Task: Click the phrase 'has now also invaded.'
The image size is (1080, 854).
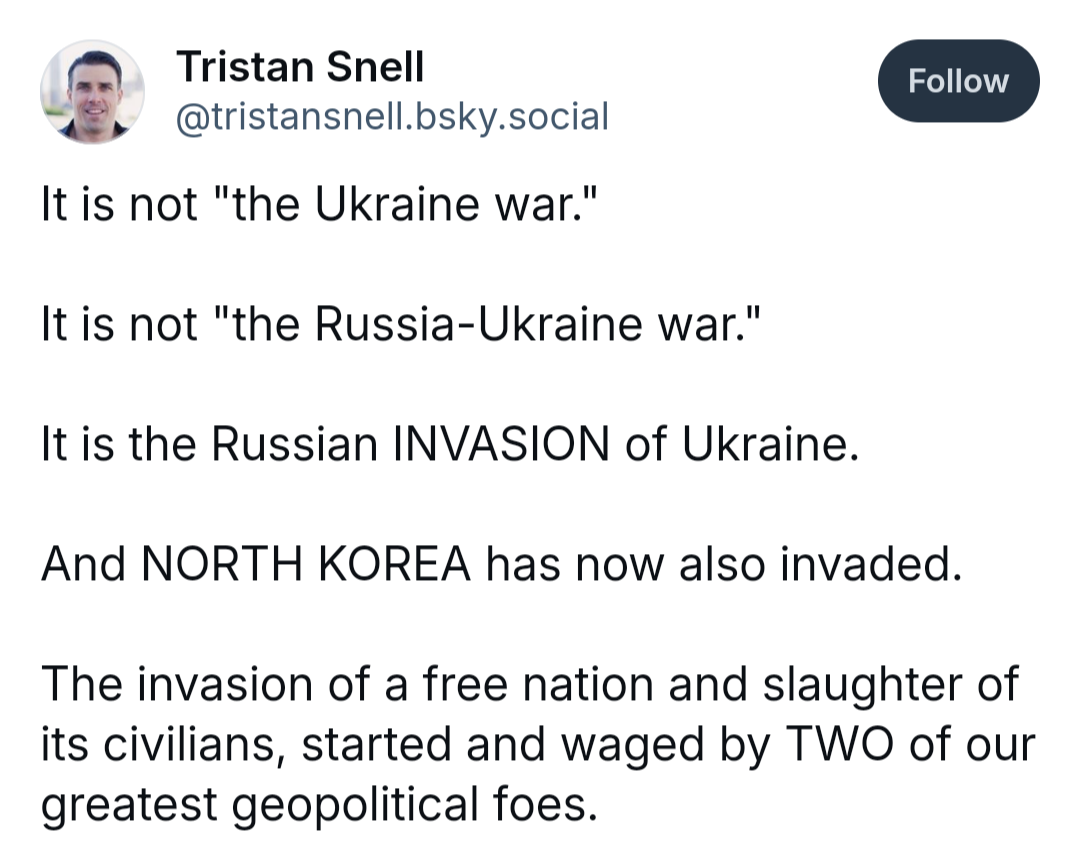Action: tap(724, 563)
